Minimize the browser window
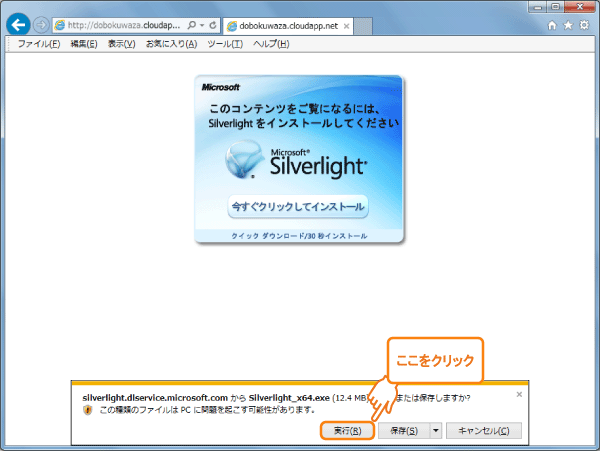The width and height of the screenshot is (600, 451). pos(538,7)
